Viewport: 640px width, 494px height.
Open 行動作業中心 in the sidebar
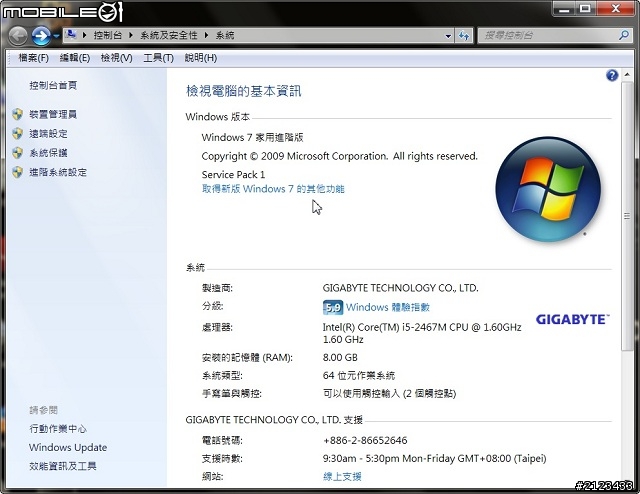pos(58,429)
